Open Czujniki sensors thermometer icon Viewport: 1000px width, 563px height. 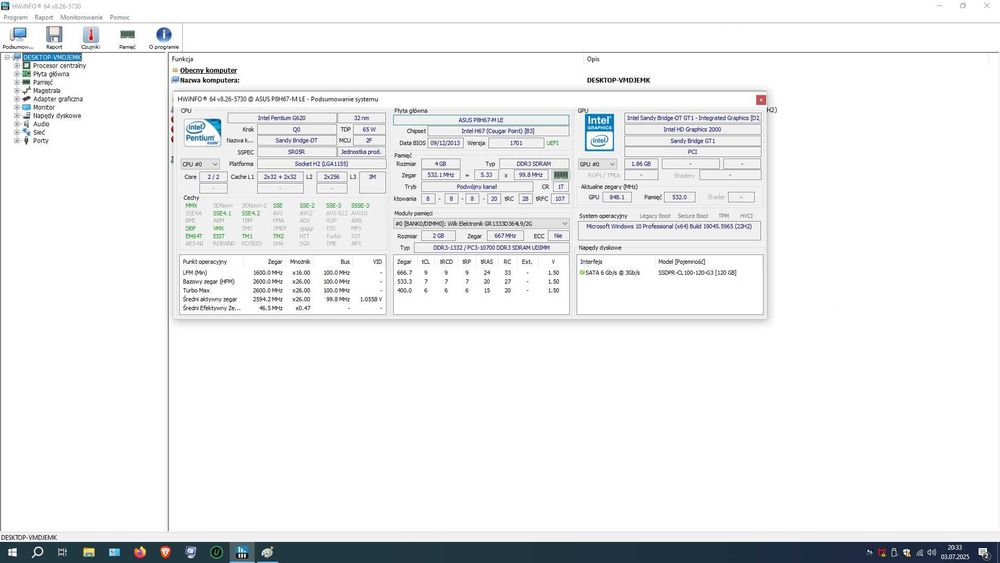(x=91, y=37)
